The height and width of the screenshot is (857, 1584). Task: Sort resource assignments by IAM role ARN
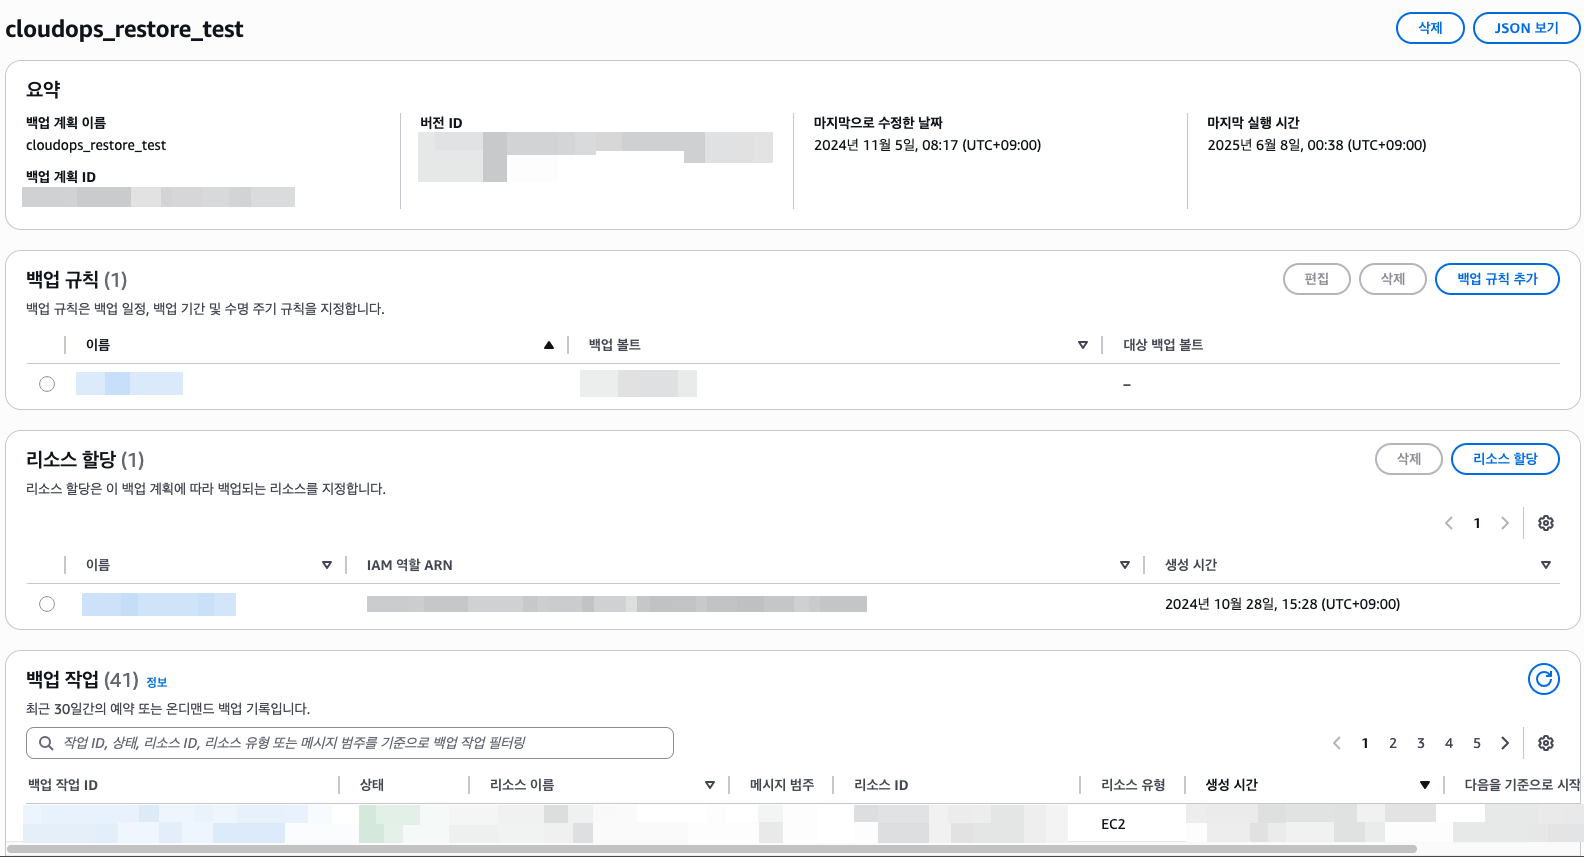coord(1124,565)
